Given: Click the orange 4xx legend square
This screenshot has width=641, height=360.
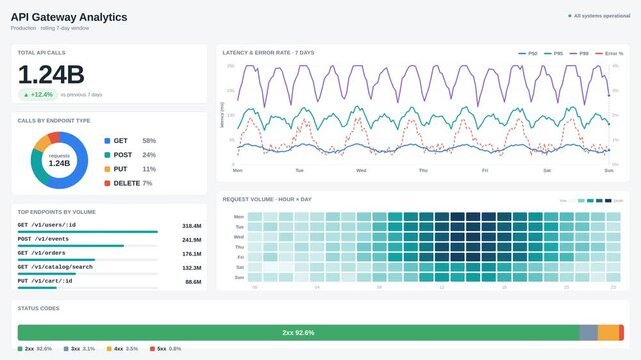Looking at the screenshot, I should [109, 349].
